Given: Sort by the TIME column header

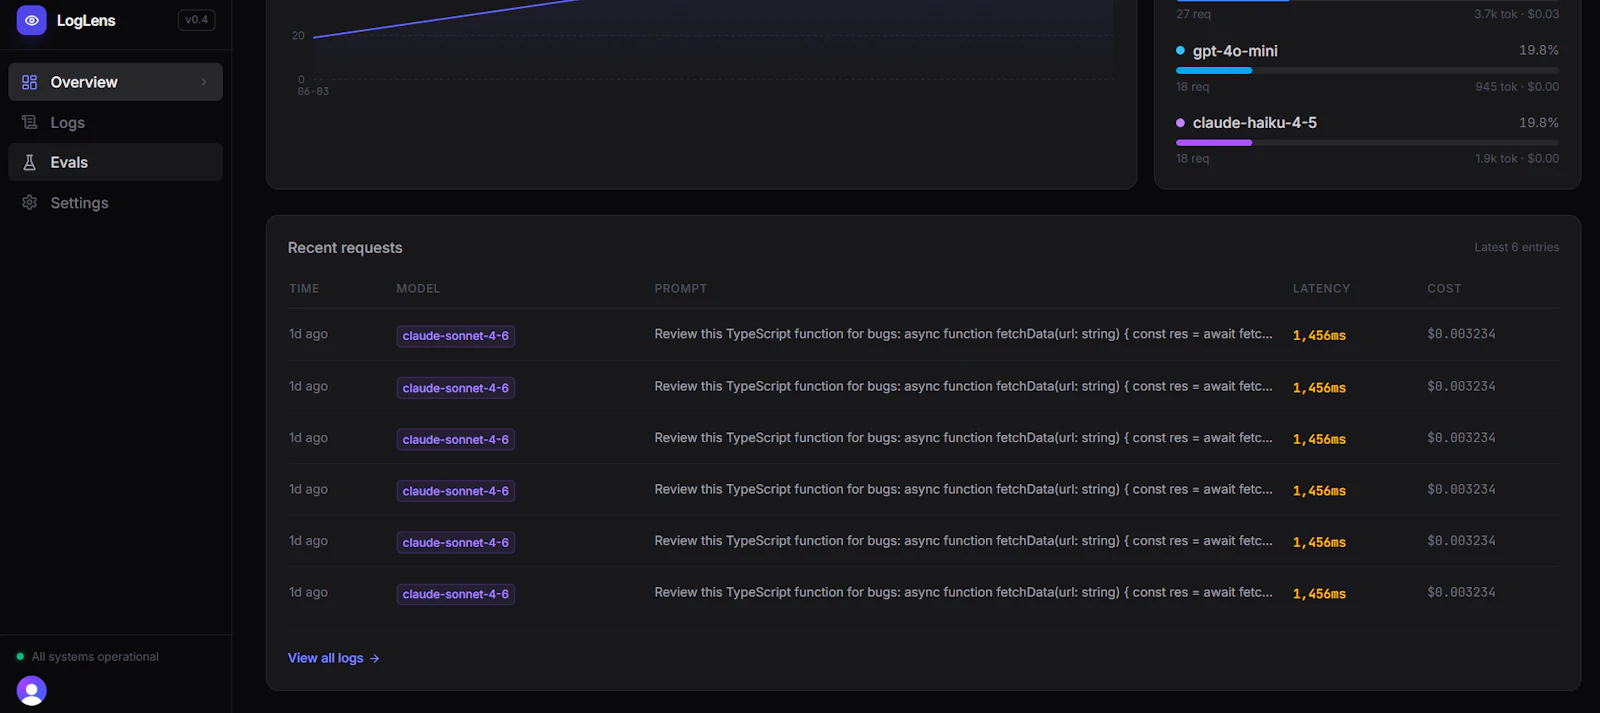Looking at the screenshot, I should click(x=304, y=289).
